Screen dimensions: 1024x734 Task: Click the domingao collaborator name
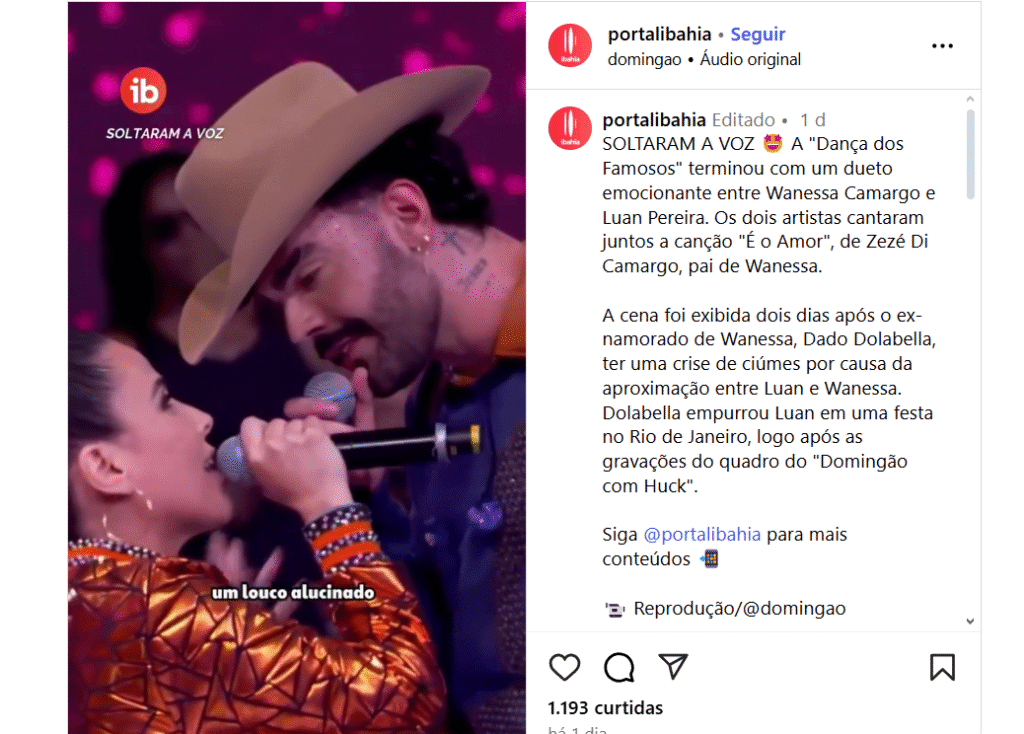644,59
